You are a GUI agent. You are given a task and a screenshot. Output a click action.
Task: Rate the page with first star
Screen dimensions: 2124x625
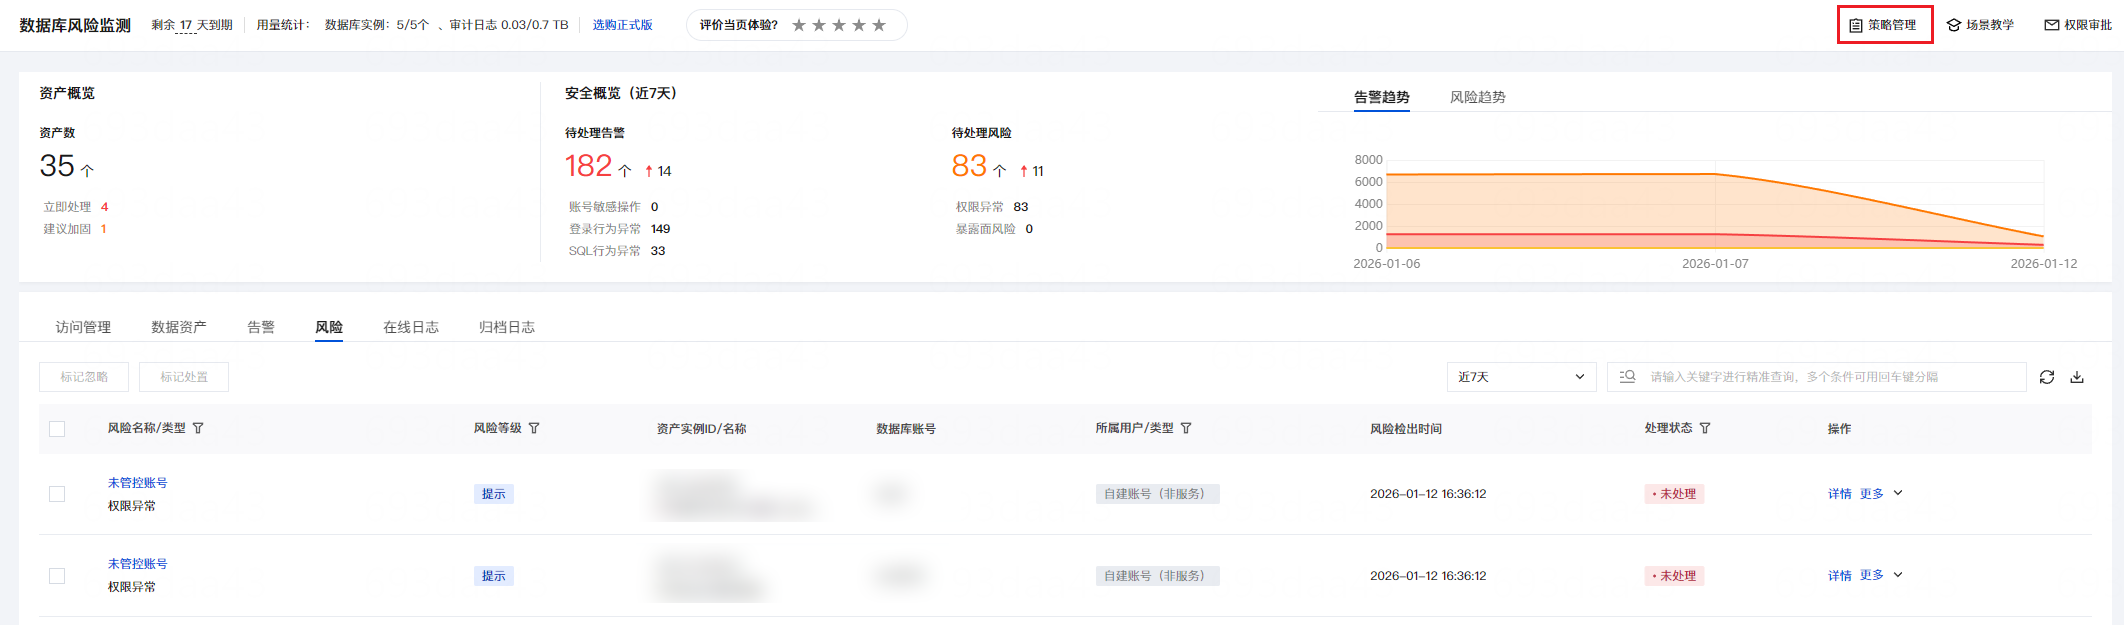(x=799, y=25)
